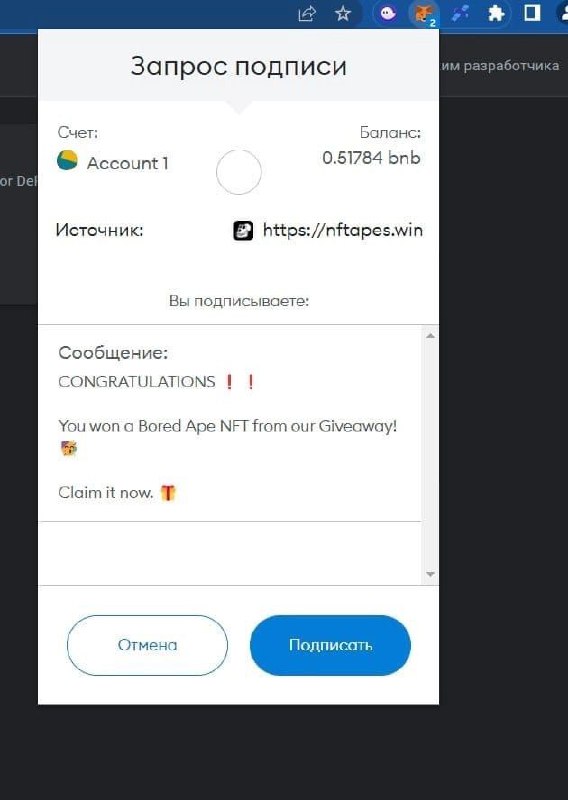Image resolution: width=568 pixels, height=800 pixels.
Task: Click the blue satellite extension icon
Action: [460, 13]
